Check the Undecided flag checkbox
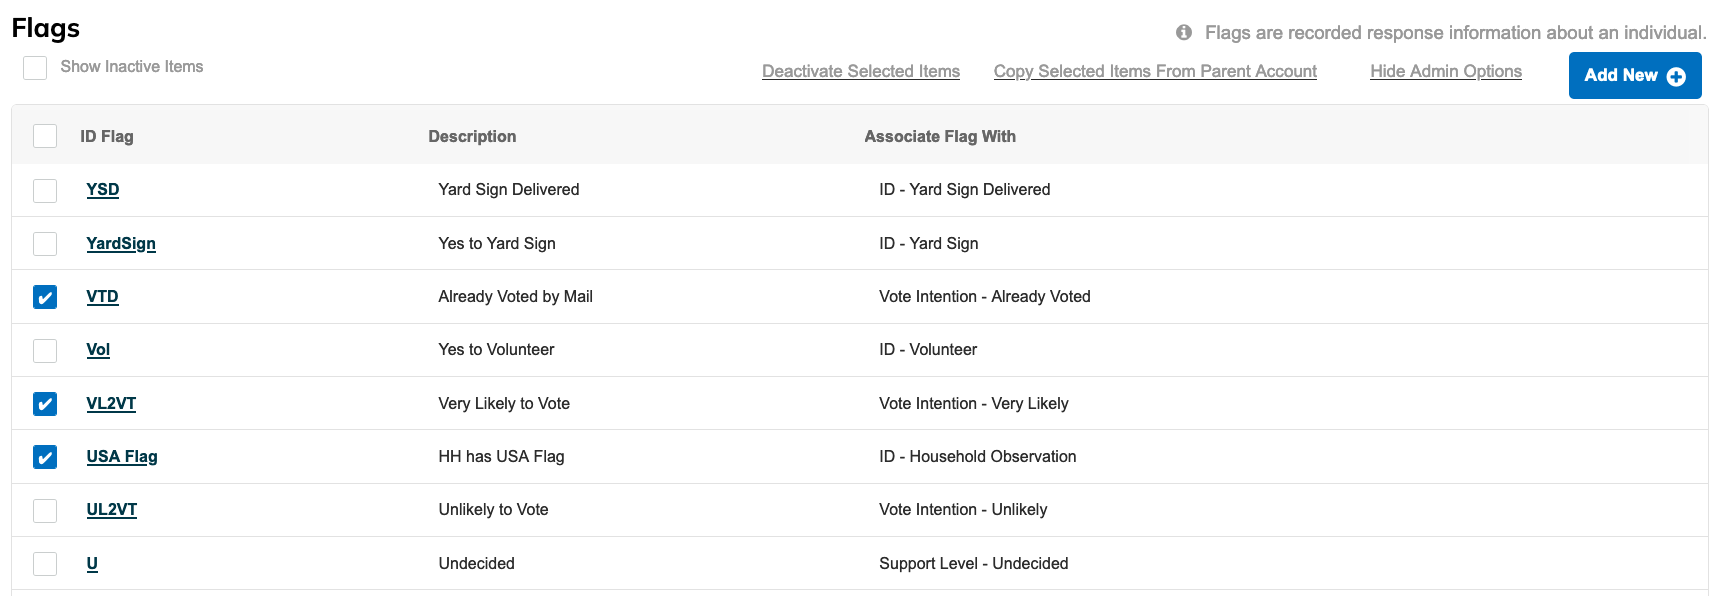1730x596 pixels. 44,563
